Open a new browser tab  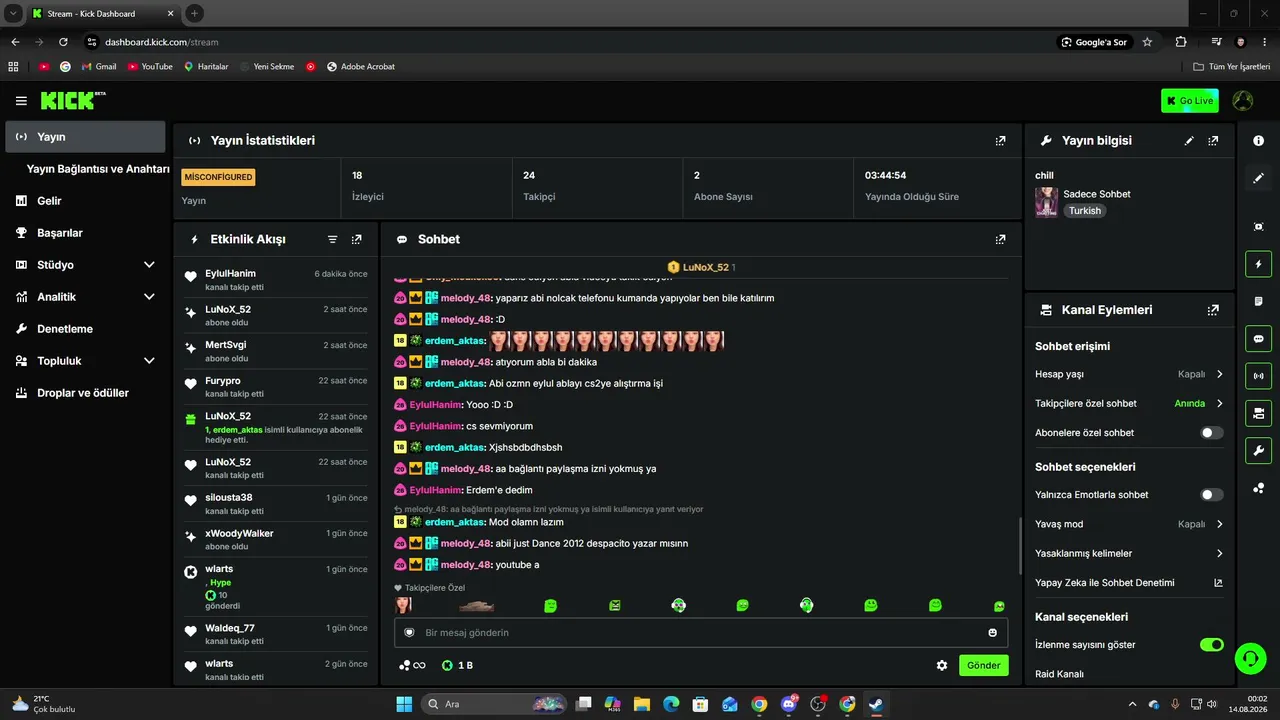coord(194,14)
